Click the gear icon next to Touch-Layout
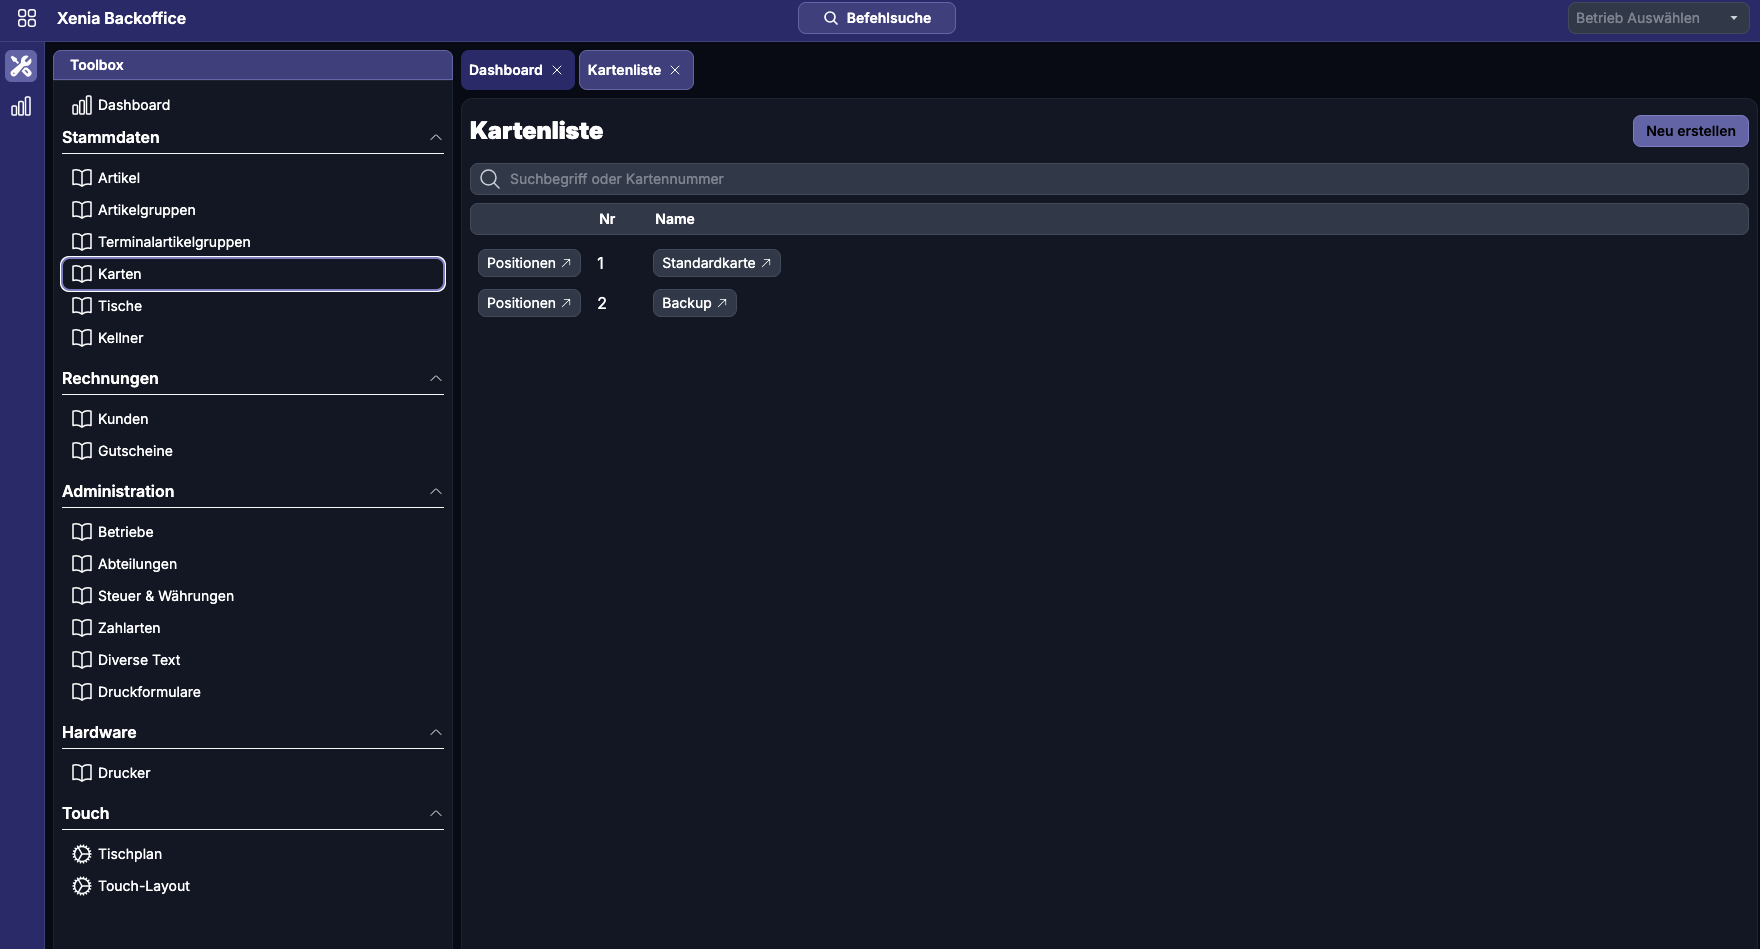This screenshot has width=1760, height=949. (82, 886)
